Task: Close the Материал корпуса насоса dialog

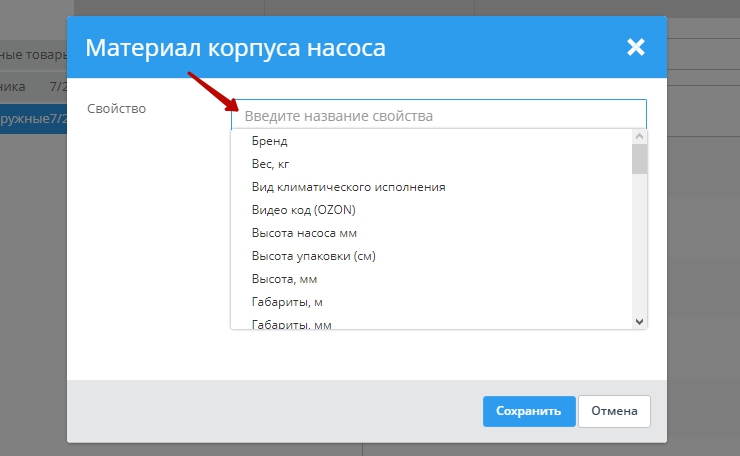Action: (635, 47)
